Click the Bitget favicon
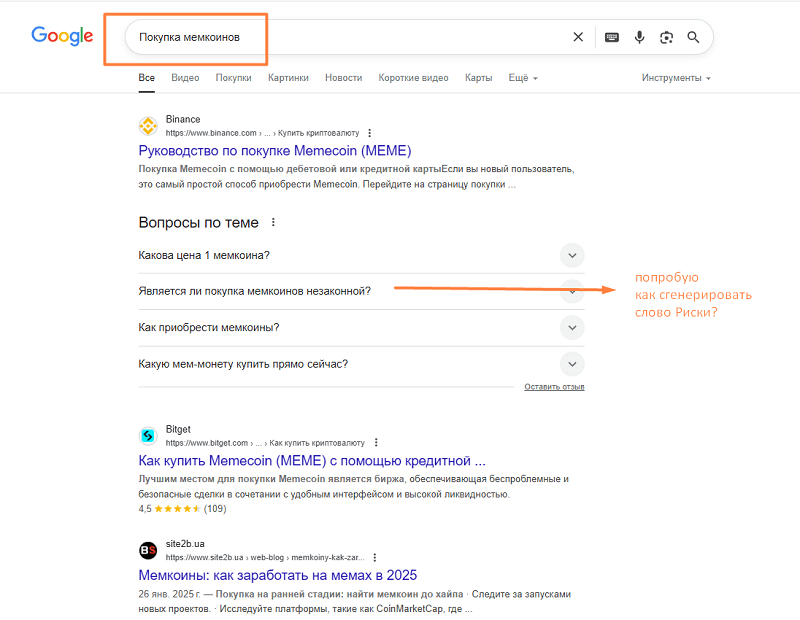Viewport: 800px width, 620px height. (x=148, y=435)
